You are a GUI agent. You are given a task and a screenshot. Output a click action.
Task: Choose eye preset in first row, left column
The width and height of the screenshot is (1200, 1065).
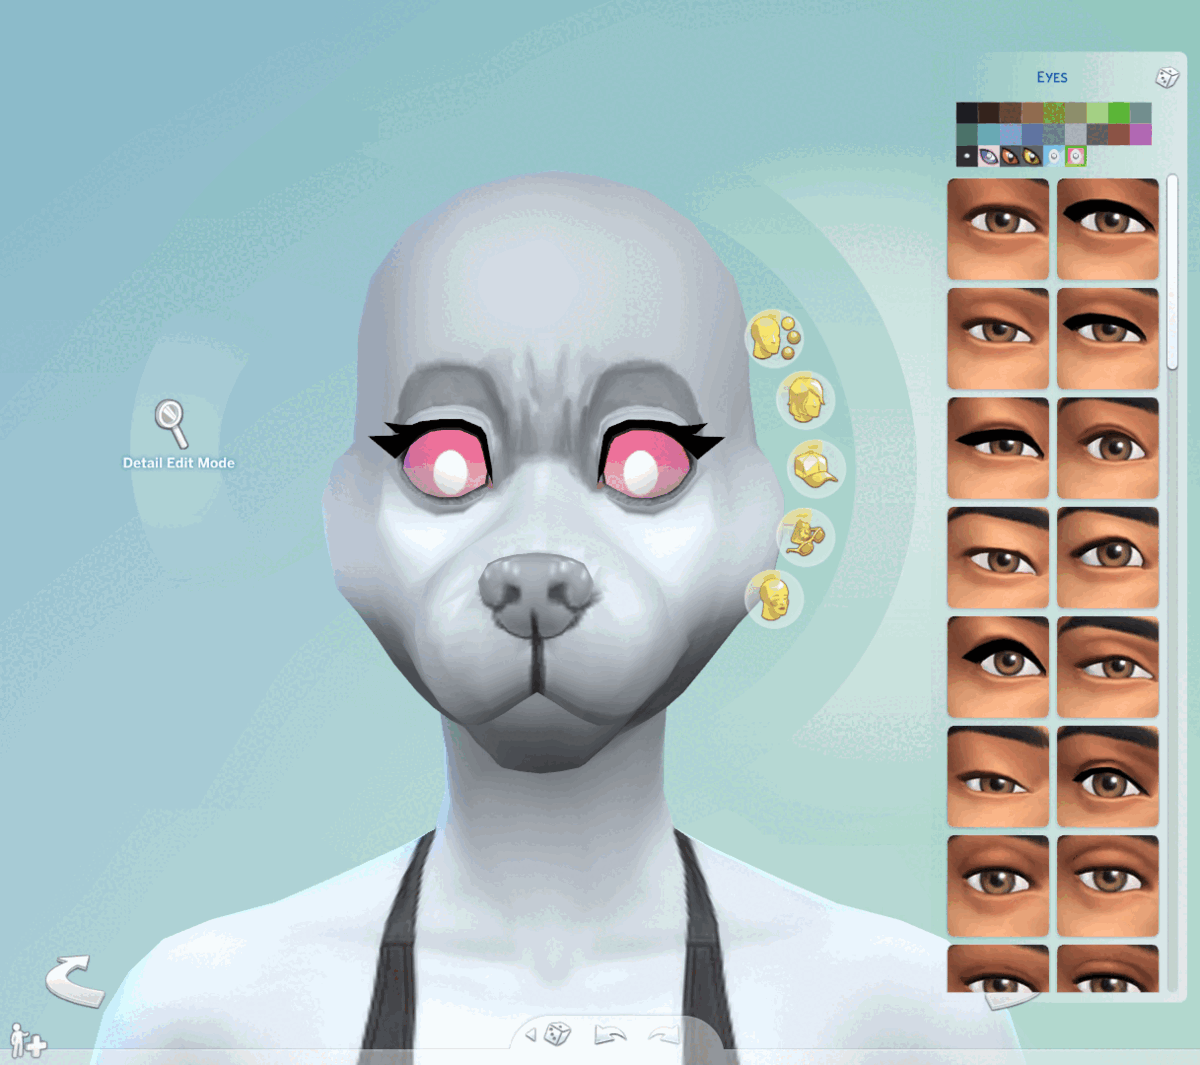(x=998, y=229)
